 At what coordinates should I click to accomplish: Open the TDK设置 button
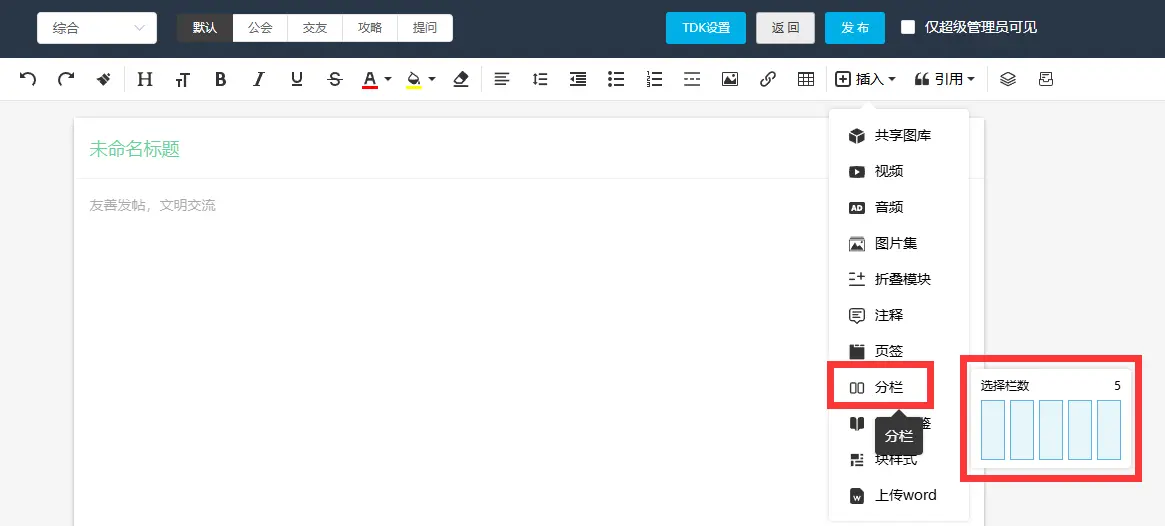(706, 28)
